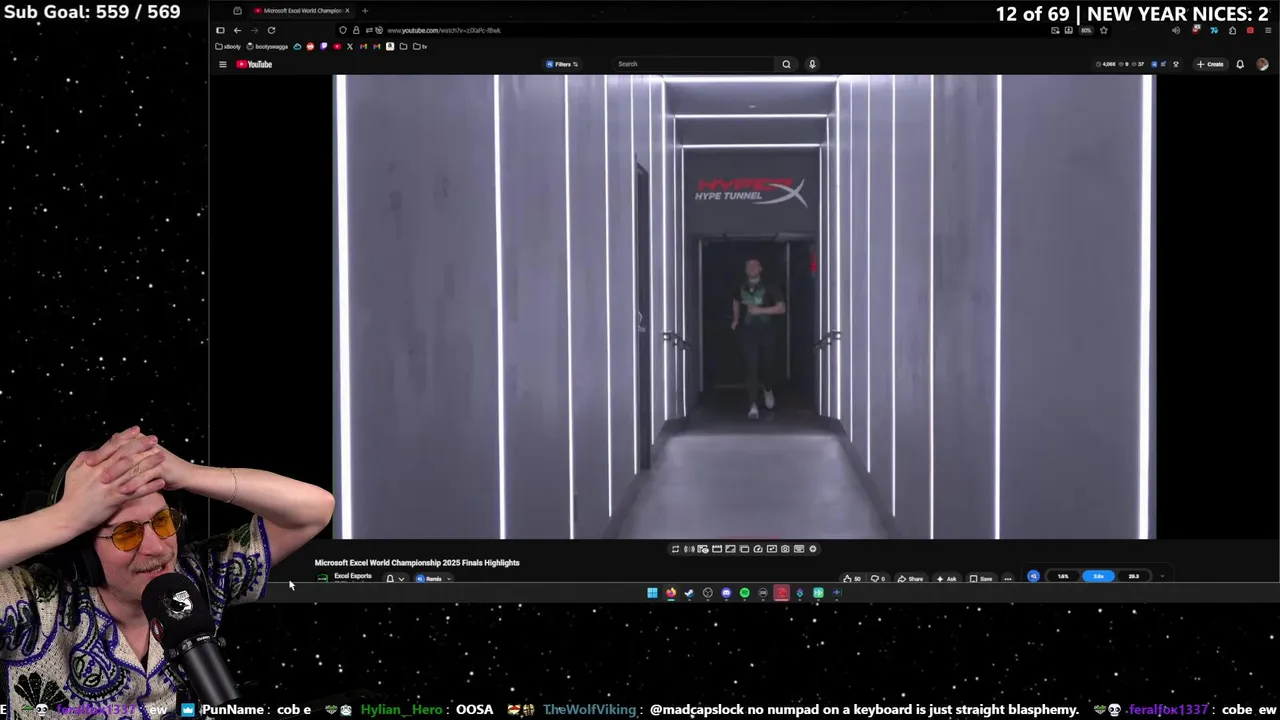1280x720 pixels.
Task: Click the video title text
Action: pyautogui.click(x=417, y=563)
